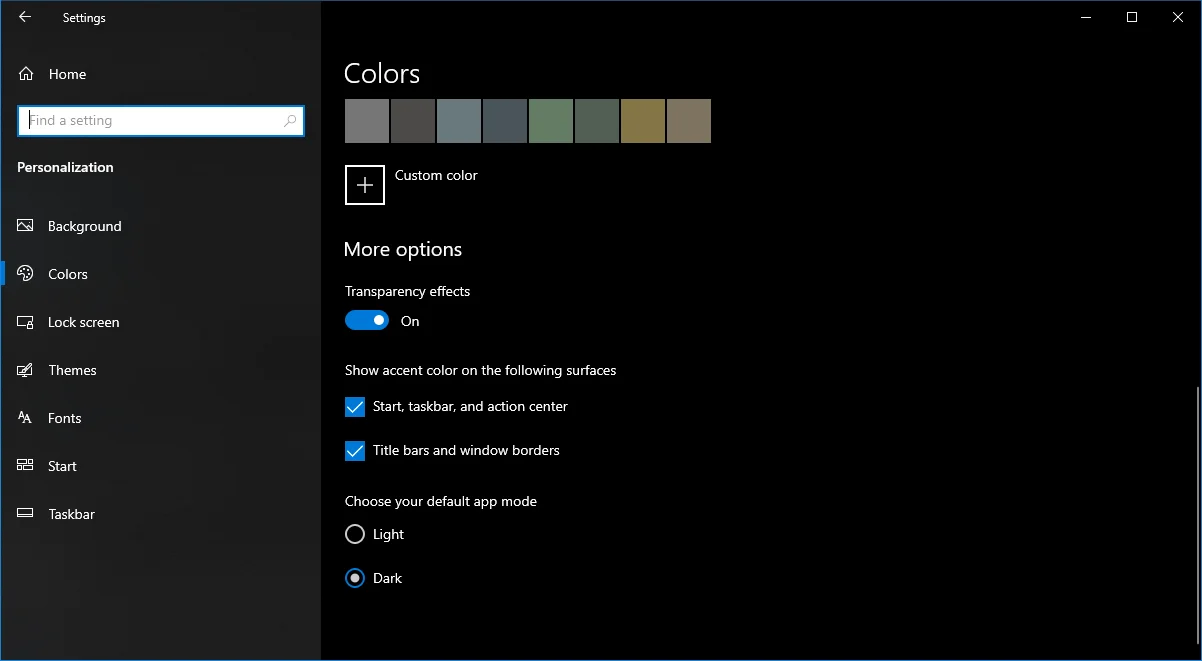Click the Taskbar icon in sidebar
The height and width of the screenshot is (661, 1202).
[26, 514]
